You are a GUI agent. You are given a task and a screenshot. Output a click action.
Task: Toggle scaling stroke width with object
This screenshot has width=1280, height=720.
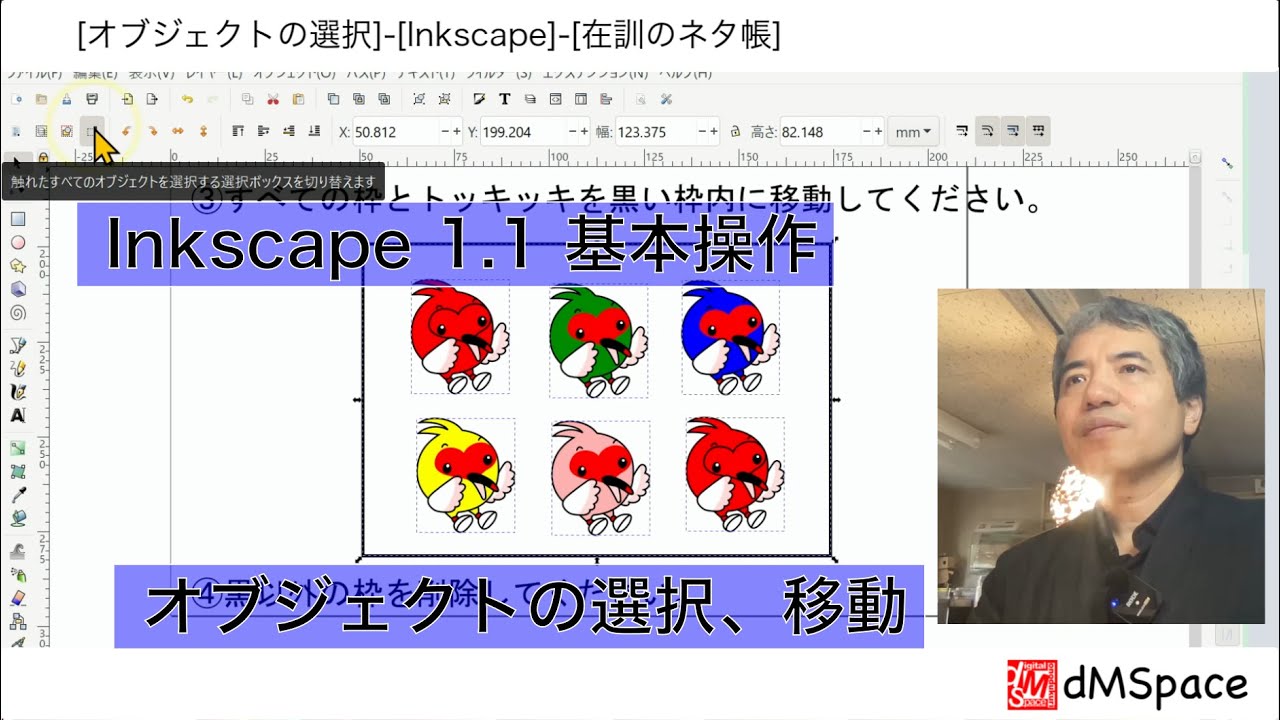(x=962, y=131)
